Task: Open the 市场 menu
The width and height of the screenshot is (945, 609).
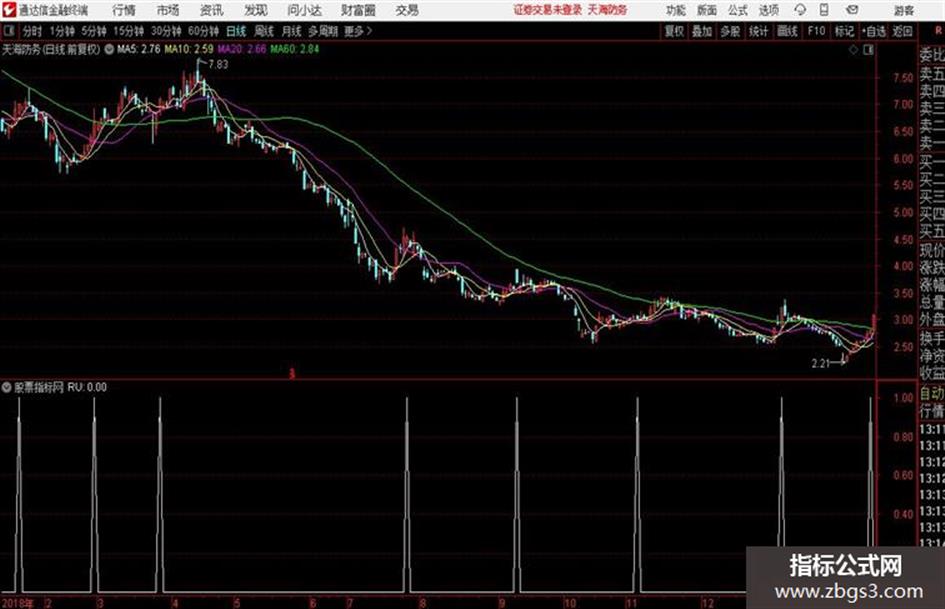Action: click(168, 10)
